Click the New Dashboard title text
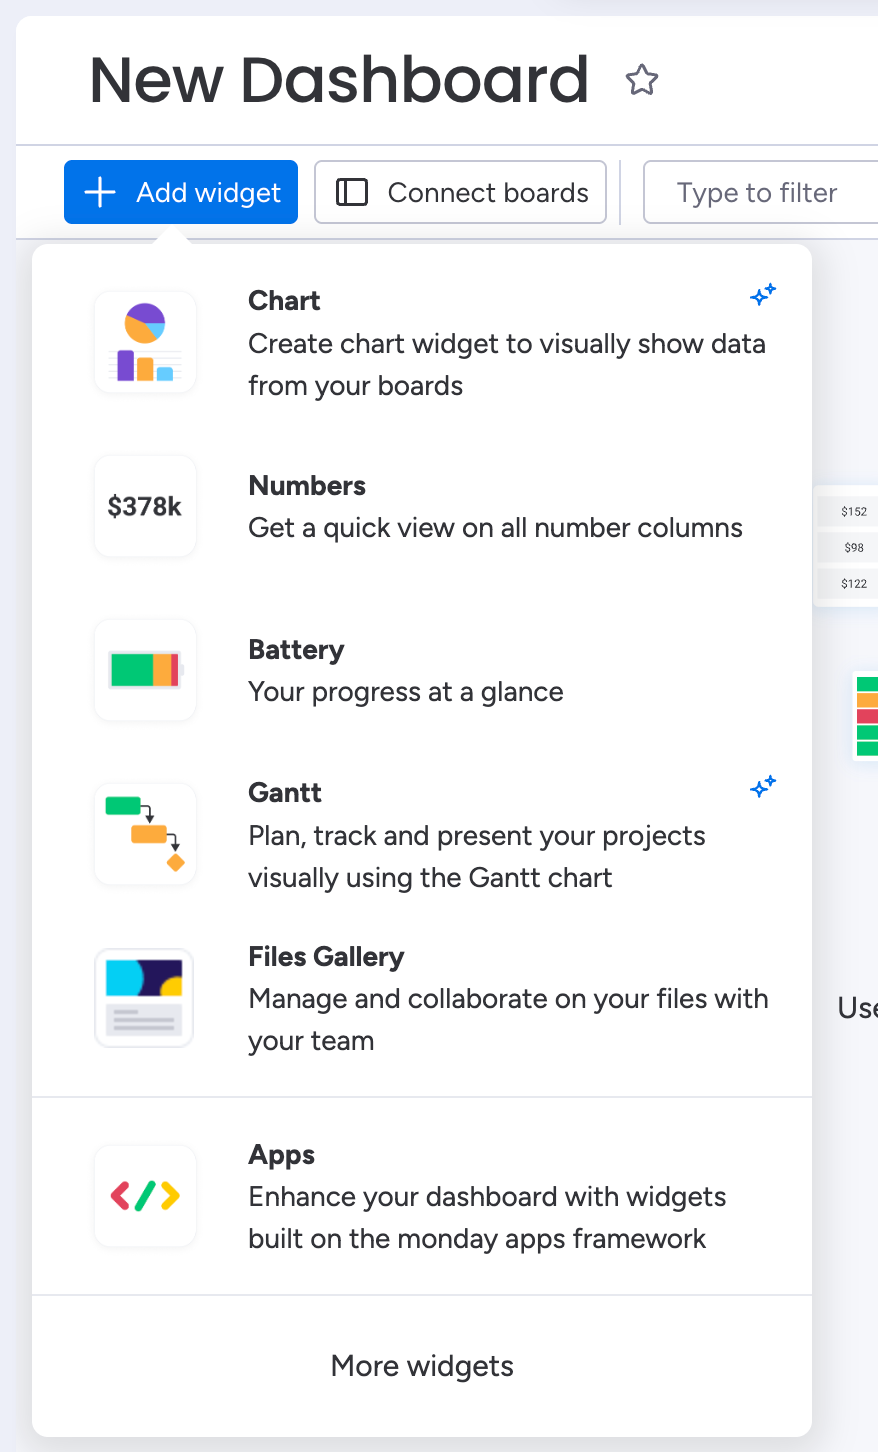This screenshot has width=878, height=1452. tap(339, 80)
